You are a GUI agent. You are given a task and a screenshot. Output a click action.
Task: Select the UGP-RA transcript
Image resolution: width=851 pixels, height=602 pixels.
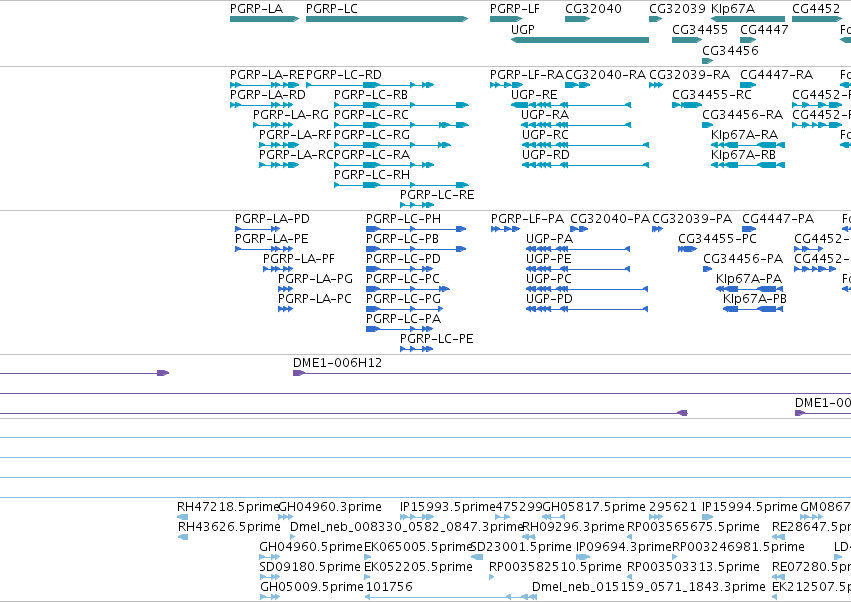pyautogui.click(x=576, y=125)
